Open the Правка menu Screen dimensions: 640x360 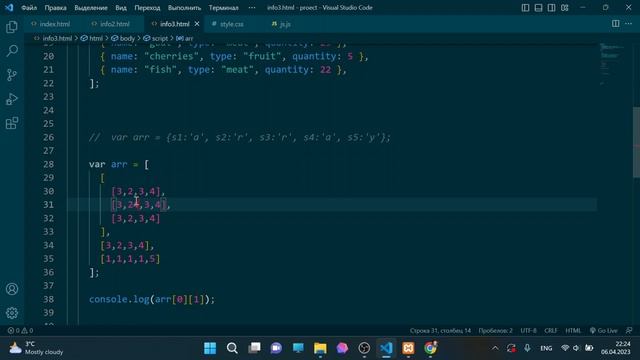56,7
